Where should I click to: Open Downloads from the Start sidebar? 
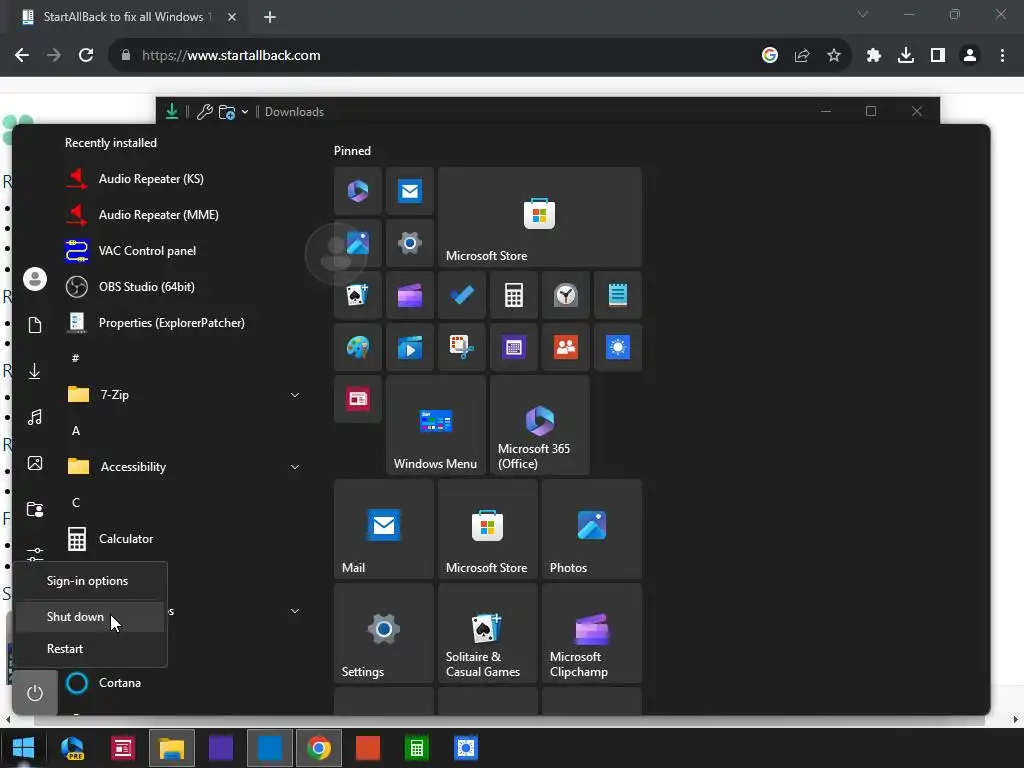pos(35,371)
